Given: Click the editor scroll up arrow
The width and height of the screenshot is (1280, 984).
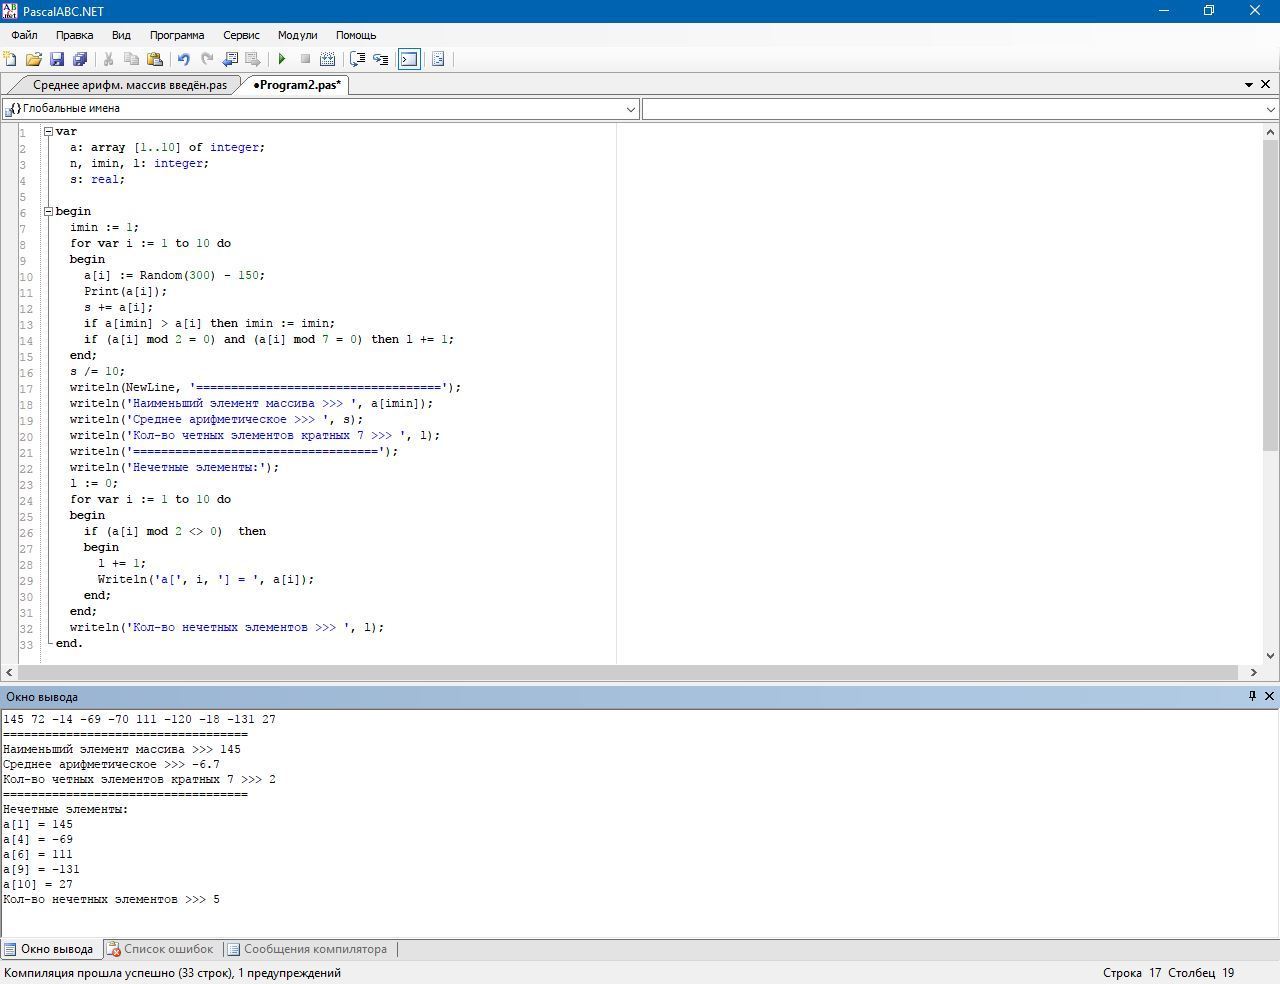Looking at the screenshot, I should [1271, 131].
